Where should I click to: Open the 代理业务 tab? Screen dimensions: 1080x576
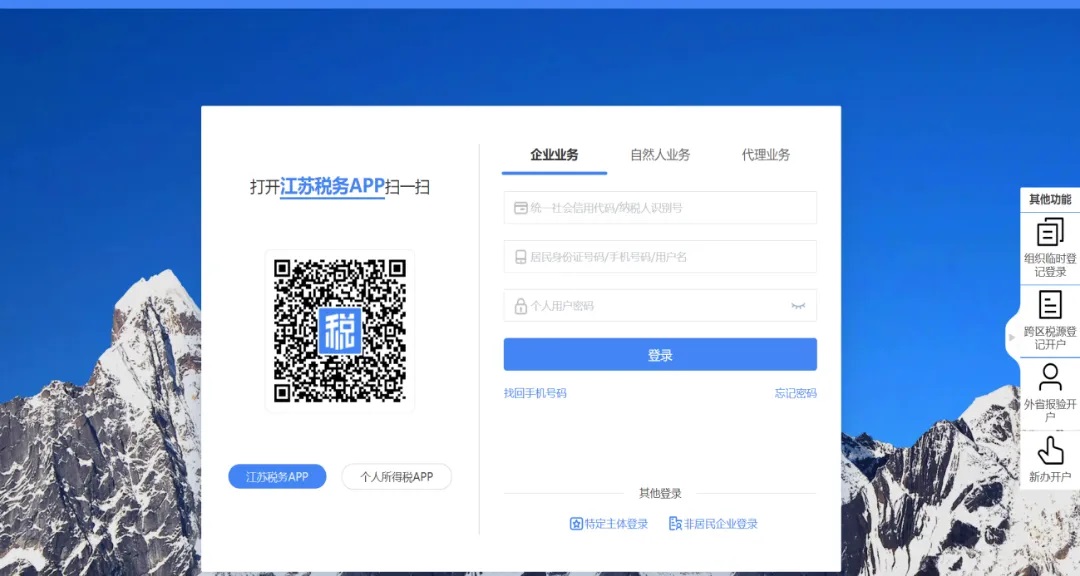[x=766, y=155]
